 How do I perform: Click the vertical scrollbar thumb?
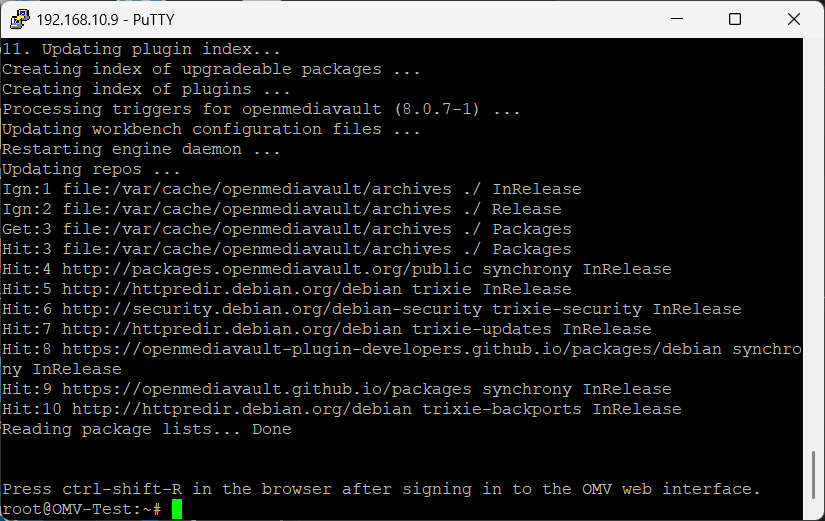814,475
